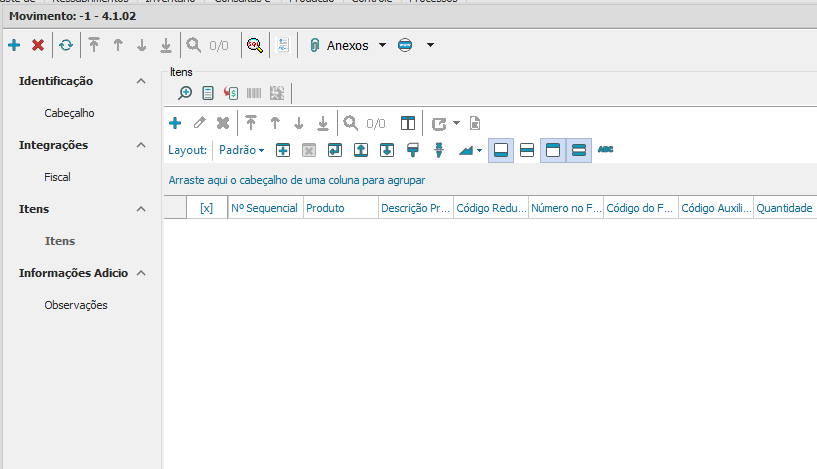Collapse the Integrações section
The image size is (817, 469).
(x=141, y=145)
